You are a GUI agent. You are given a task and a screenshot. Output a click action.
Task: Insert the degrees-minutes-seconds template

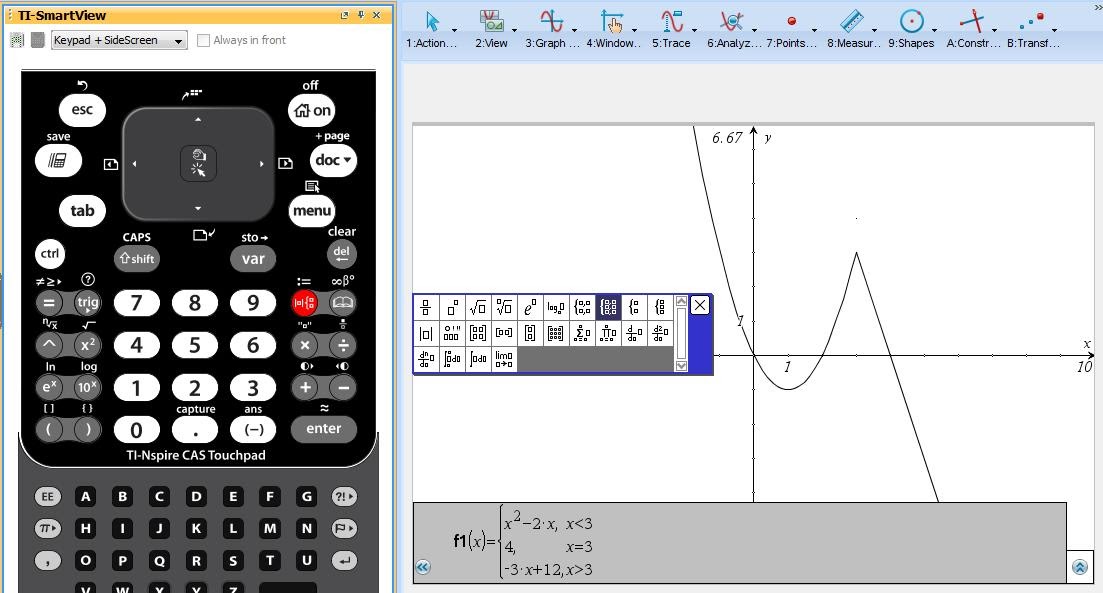click(452, 333)
